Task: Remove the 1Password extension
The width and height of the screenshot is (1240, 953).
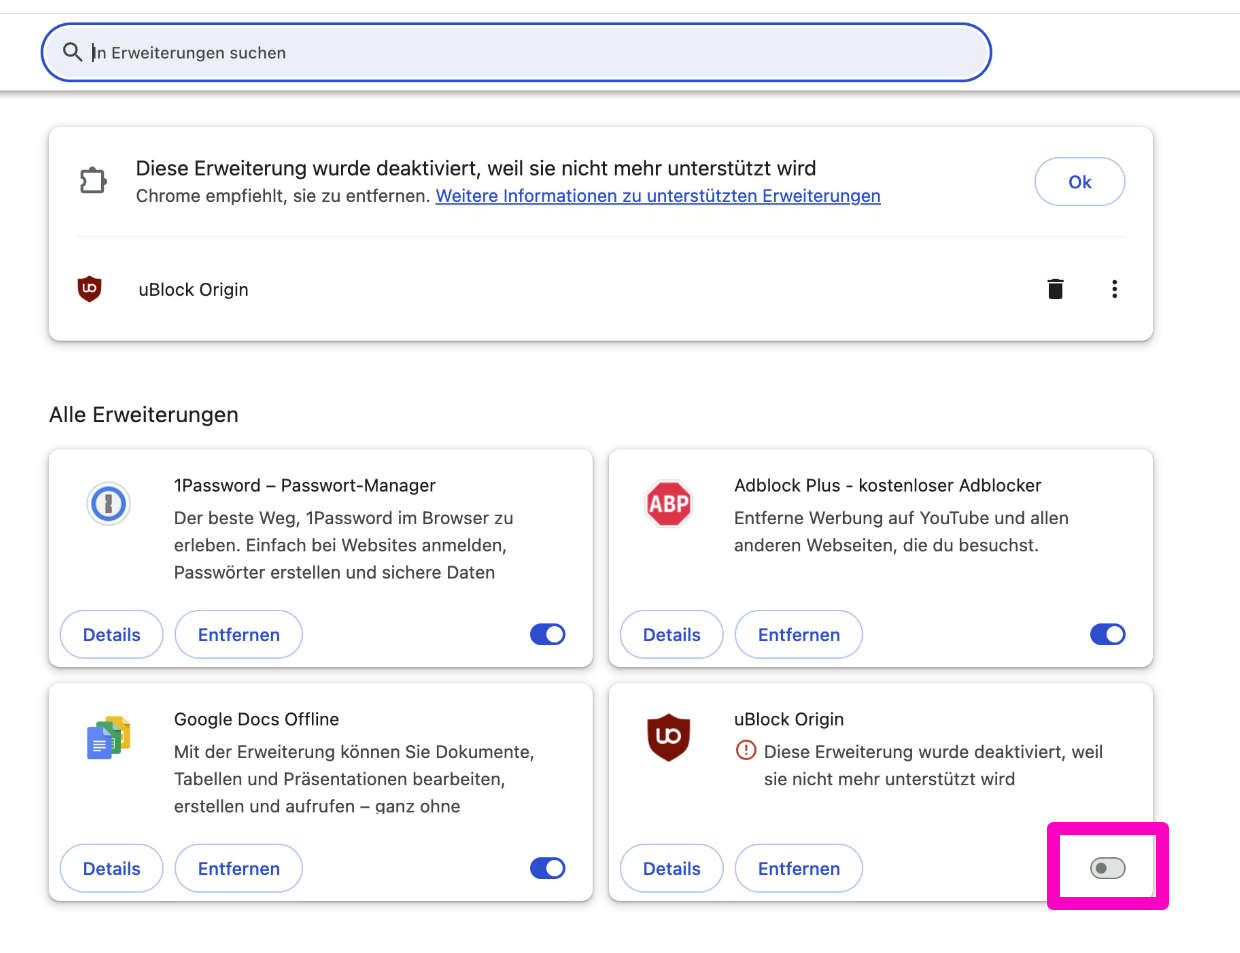Action: tap(238, 634)
